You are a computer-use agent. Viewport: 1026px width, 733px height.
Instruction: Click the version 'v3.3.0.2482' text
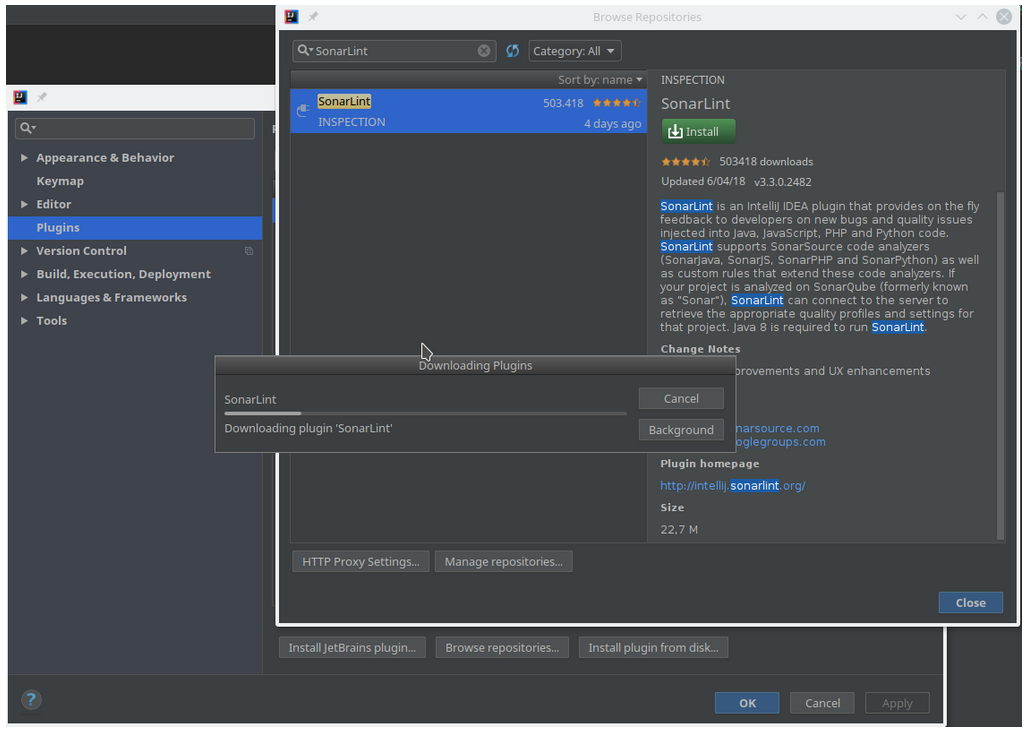tap(783, 182)
